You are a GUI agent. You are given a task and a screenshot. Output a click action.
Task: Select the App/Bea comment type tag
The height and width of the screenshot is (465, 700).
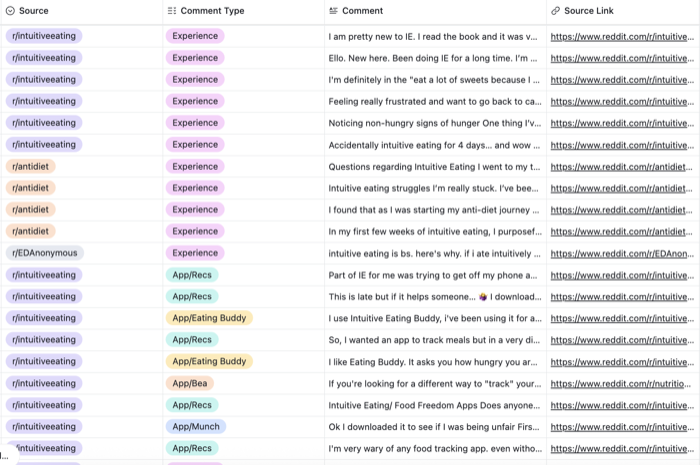pos(190,383)
